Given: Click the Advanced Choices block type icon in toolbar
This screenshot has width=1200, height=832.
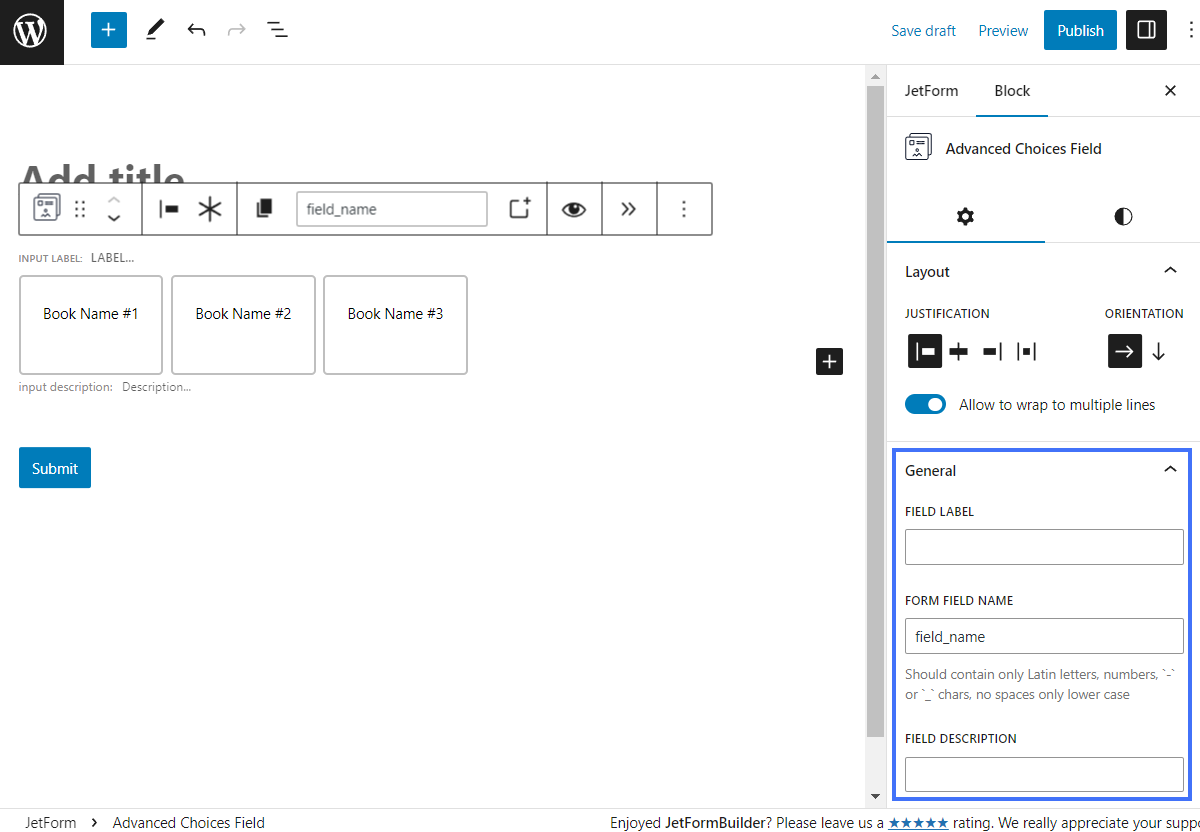Looking at the screenshot, I should point(46,209).
